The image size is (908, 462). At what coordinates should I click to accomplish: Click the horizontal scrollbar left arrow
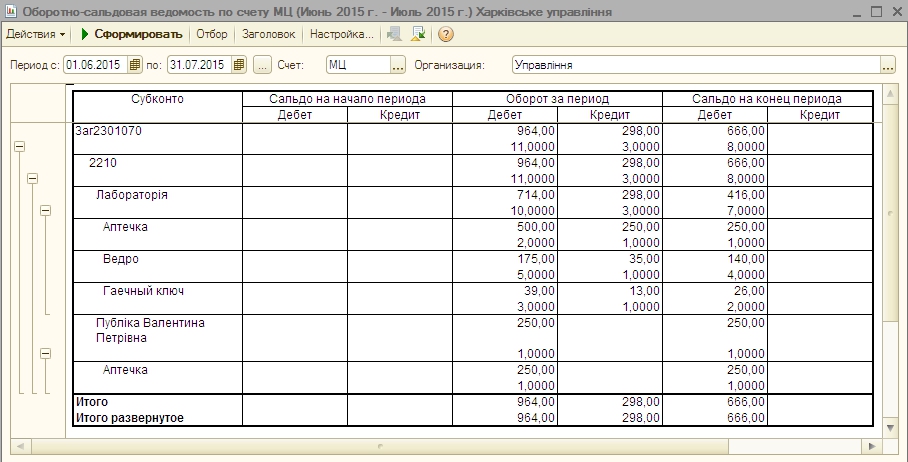click(20, 446)
